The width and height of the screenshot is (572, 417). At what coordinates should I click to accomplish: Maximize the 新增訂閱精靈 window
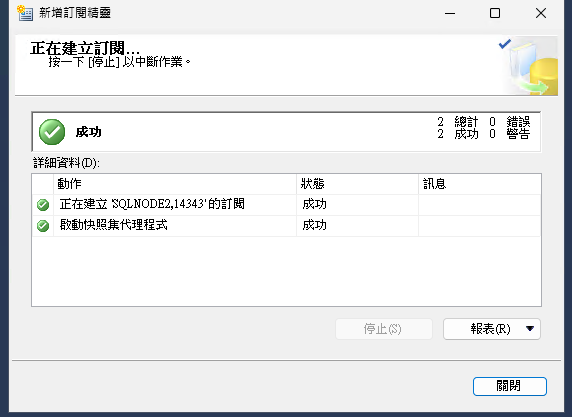[495, 13]
